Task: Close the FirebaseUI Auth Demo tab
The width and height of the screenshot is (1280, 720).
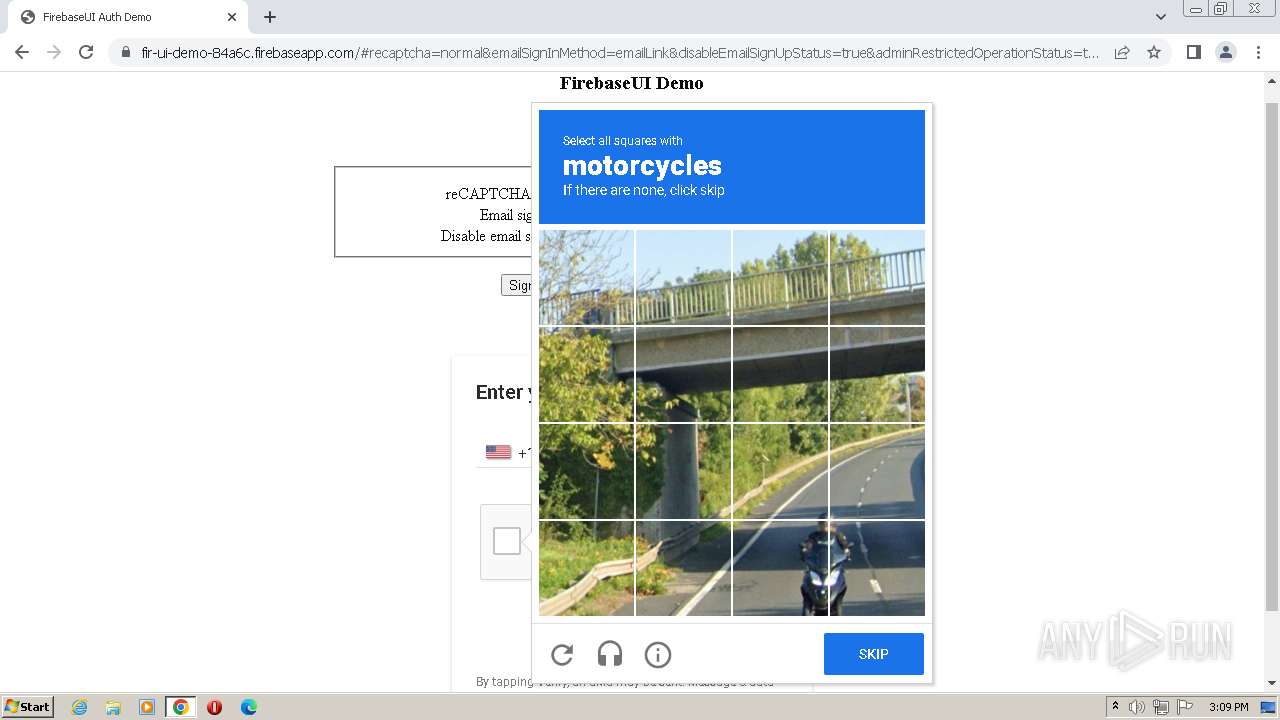Action: (x=232, y=17)
